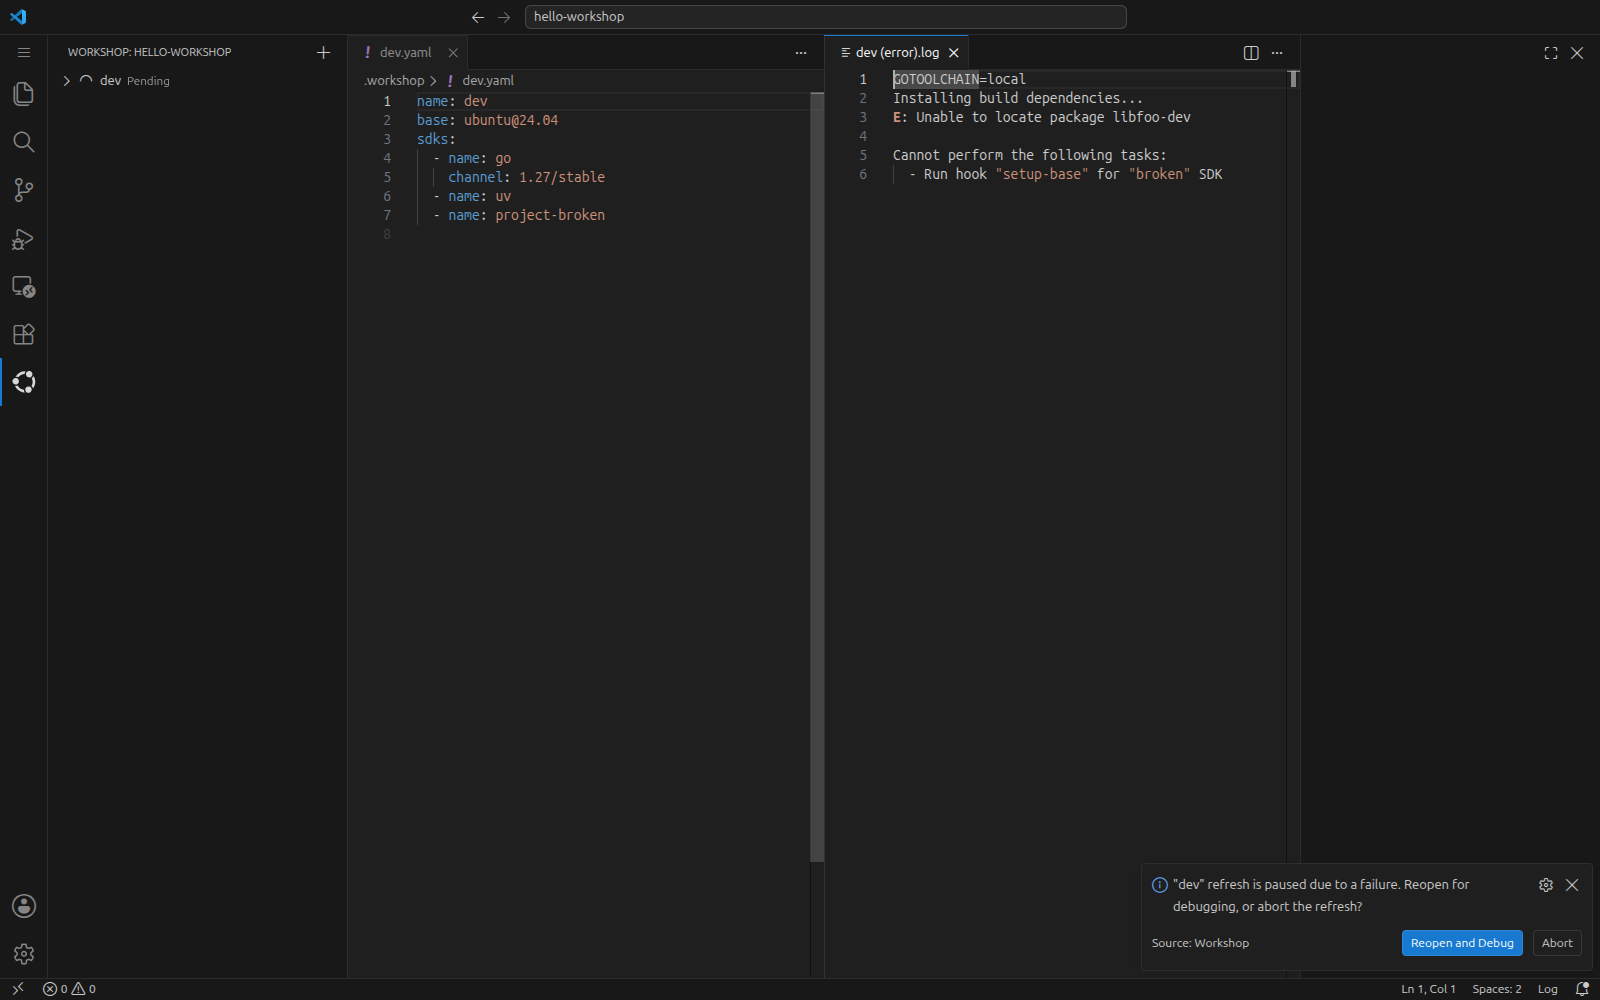
Task: Open the Remote Explorer view
Action: click(x=24, y=286)
